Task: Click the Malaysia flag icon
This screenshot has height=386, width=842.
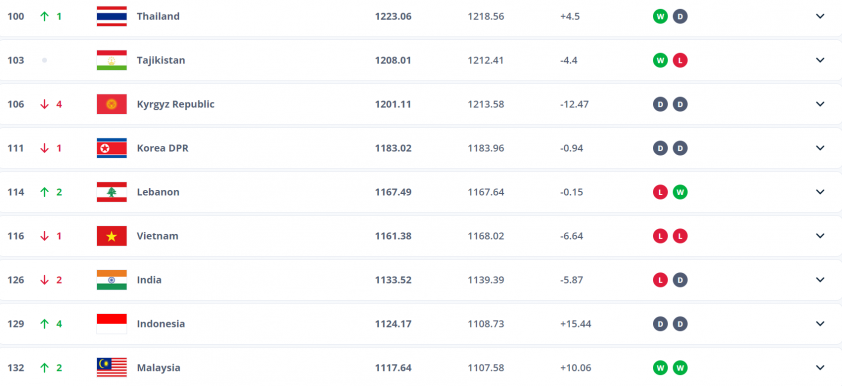Action: coord(112,368)
